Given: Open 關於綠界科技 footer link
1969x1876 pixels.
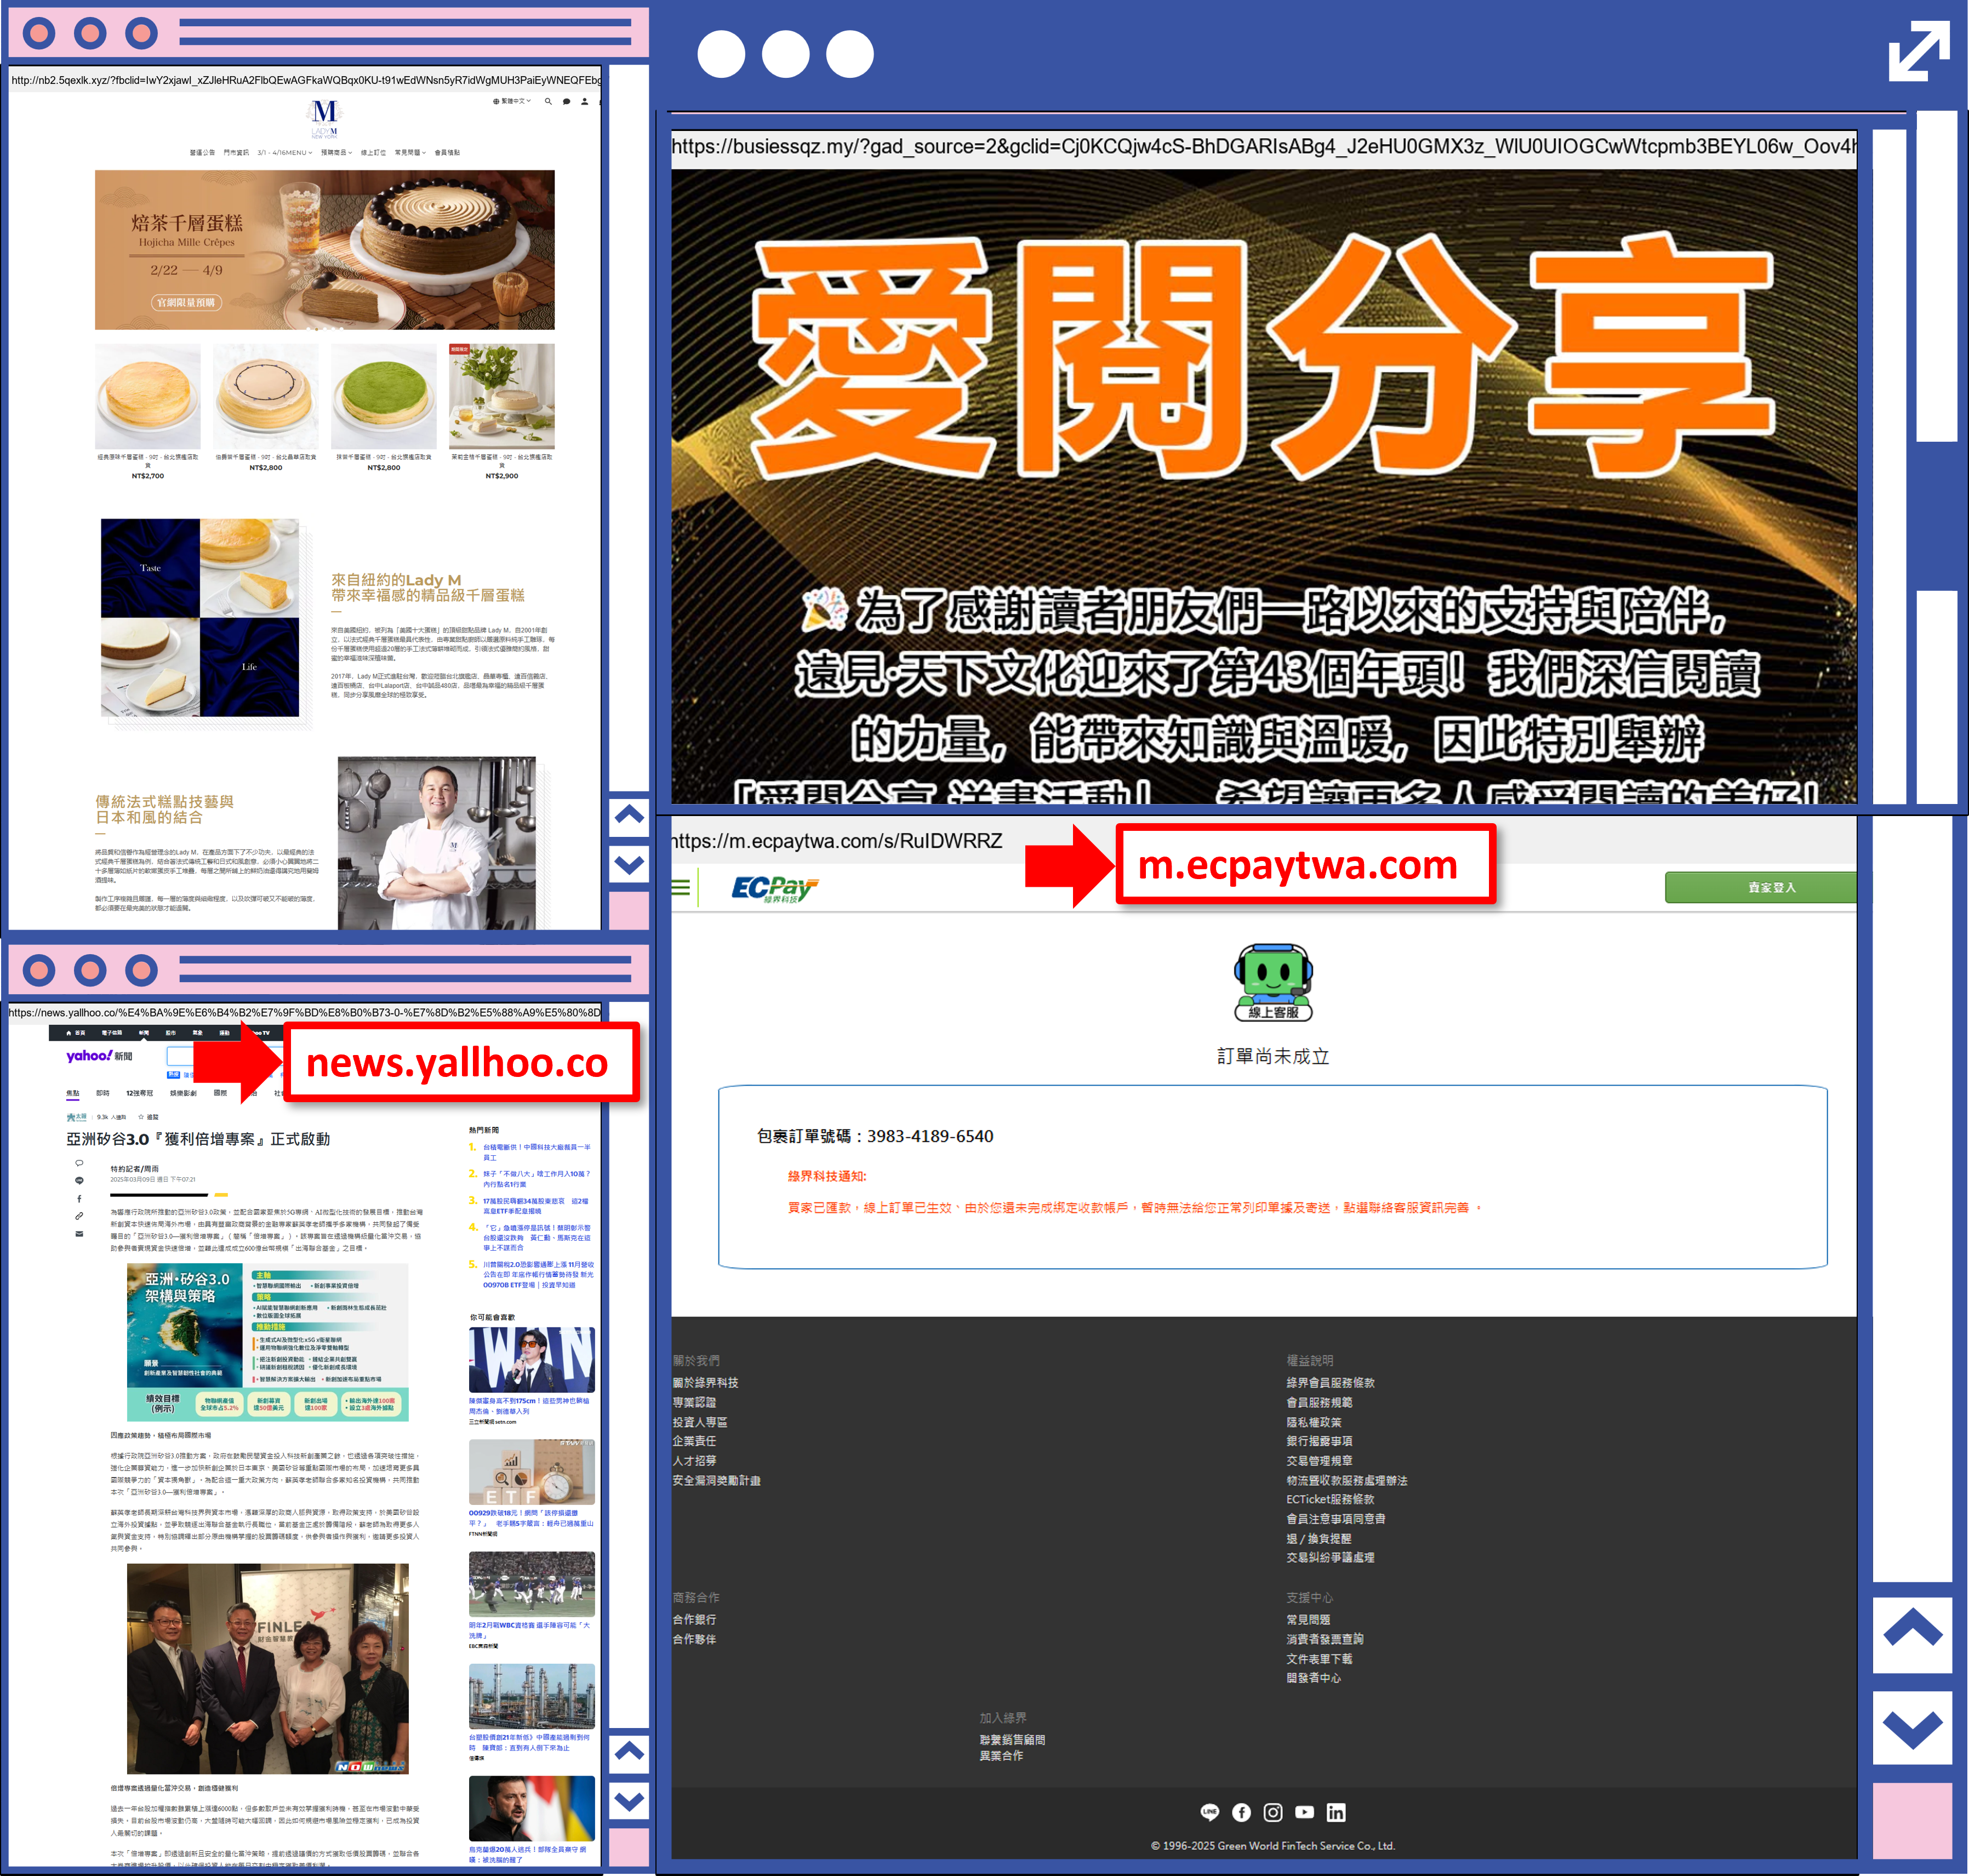Looking at the screenshot, I should (705, 1382).
